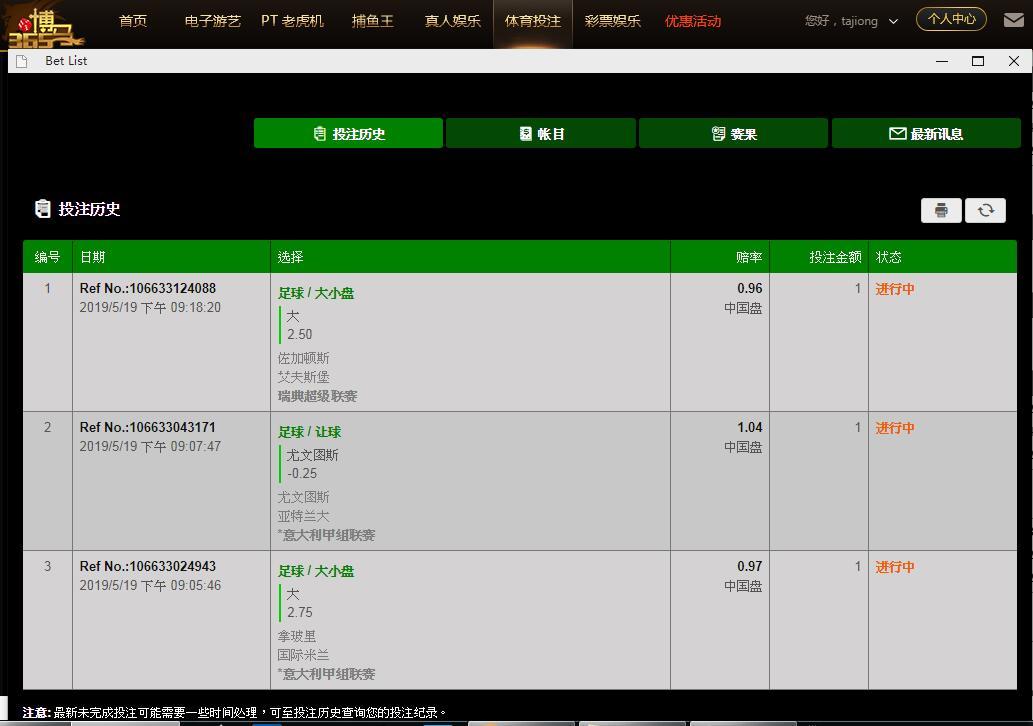Click the 投注金额 column header
The image size is (1033, 726).
835,257
